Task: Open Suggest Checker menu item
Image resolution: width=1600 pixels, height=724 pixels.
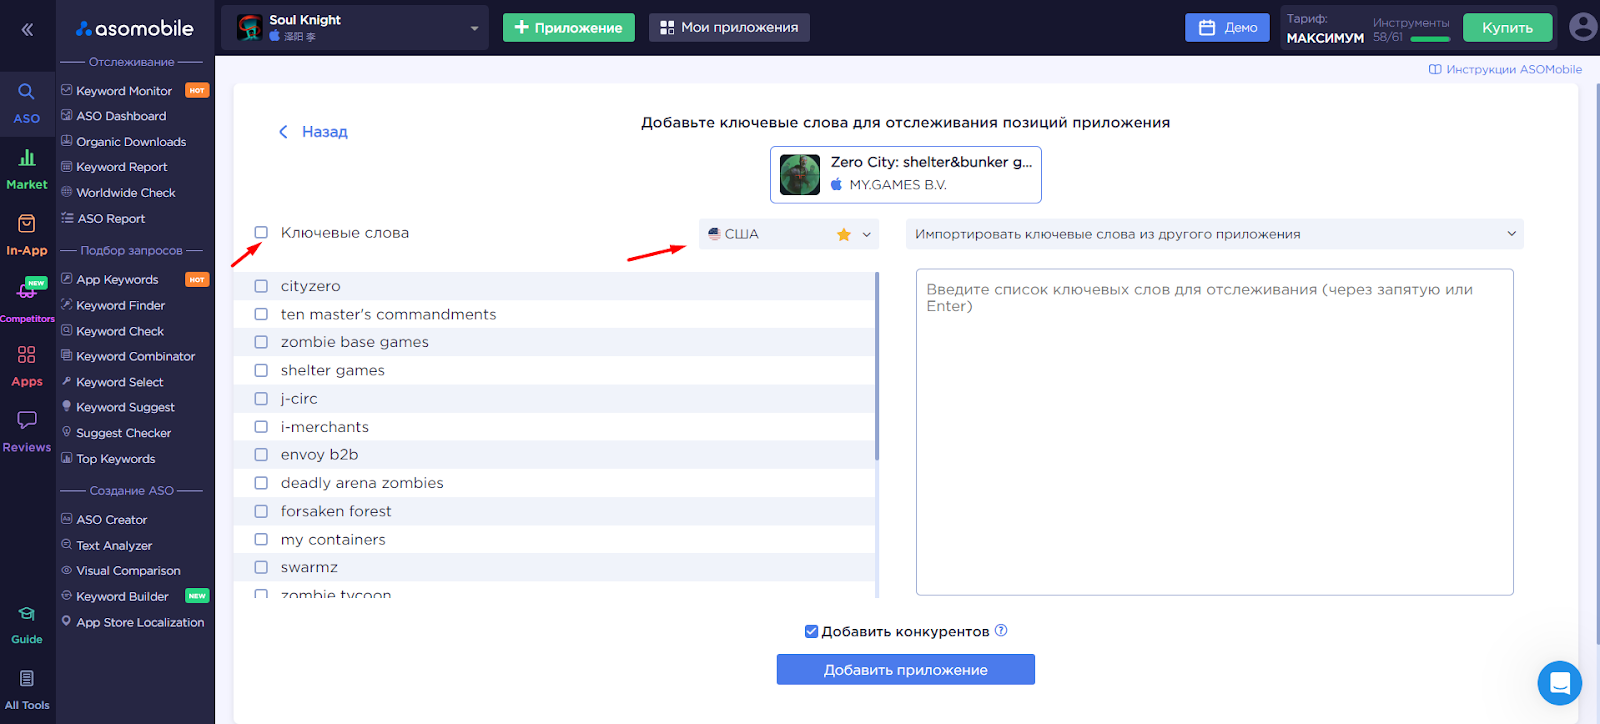Action: point(124,433)
